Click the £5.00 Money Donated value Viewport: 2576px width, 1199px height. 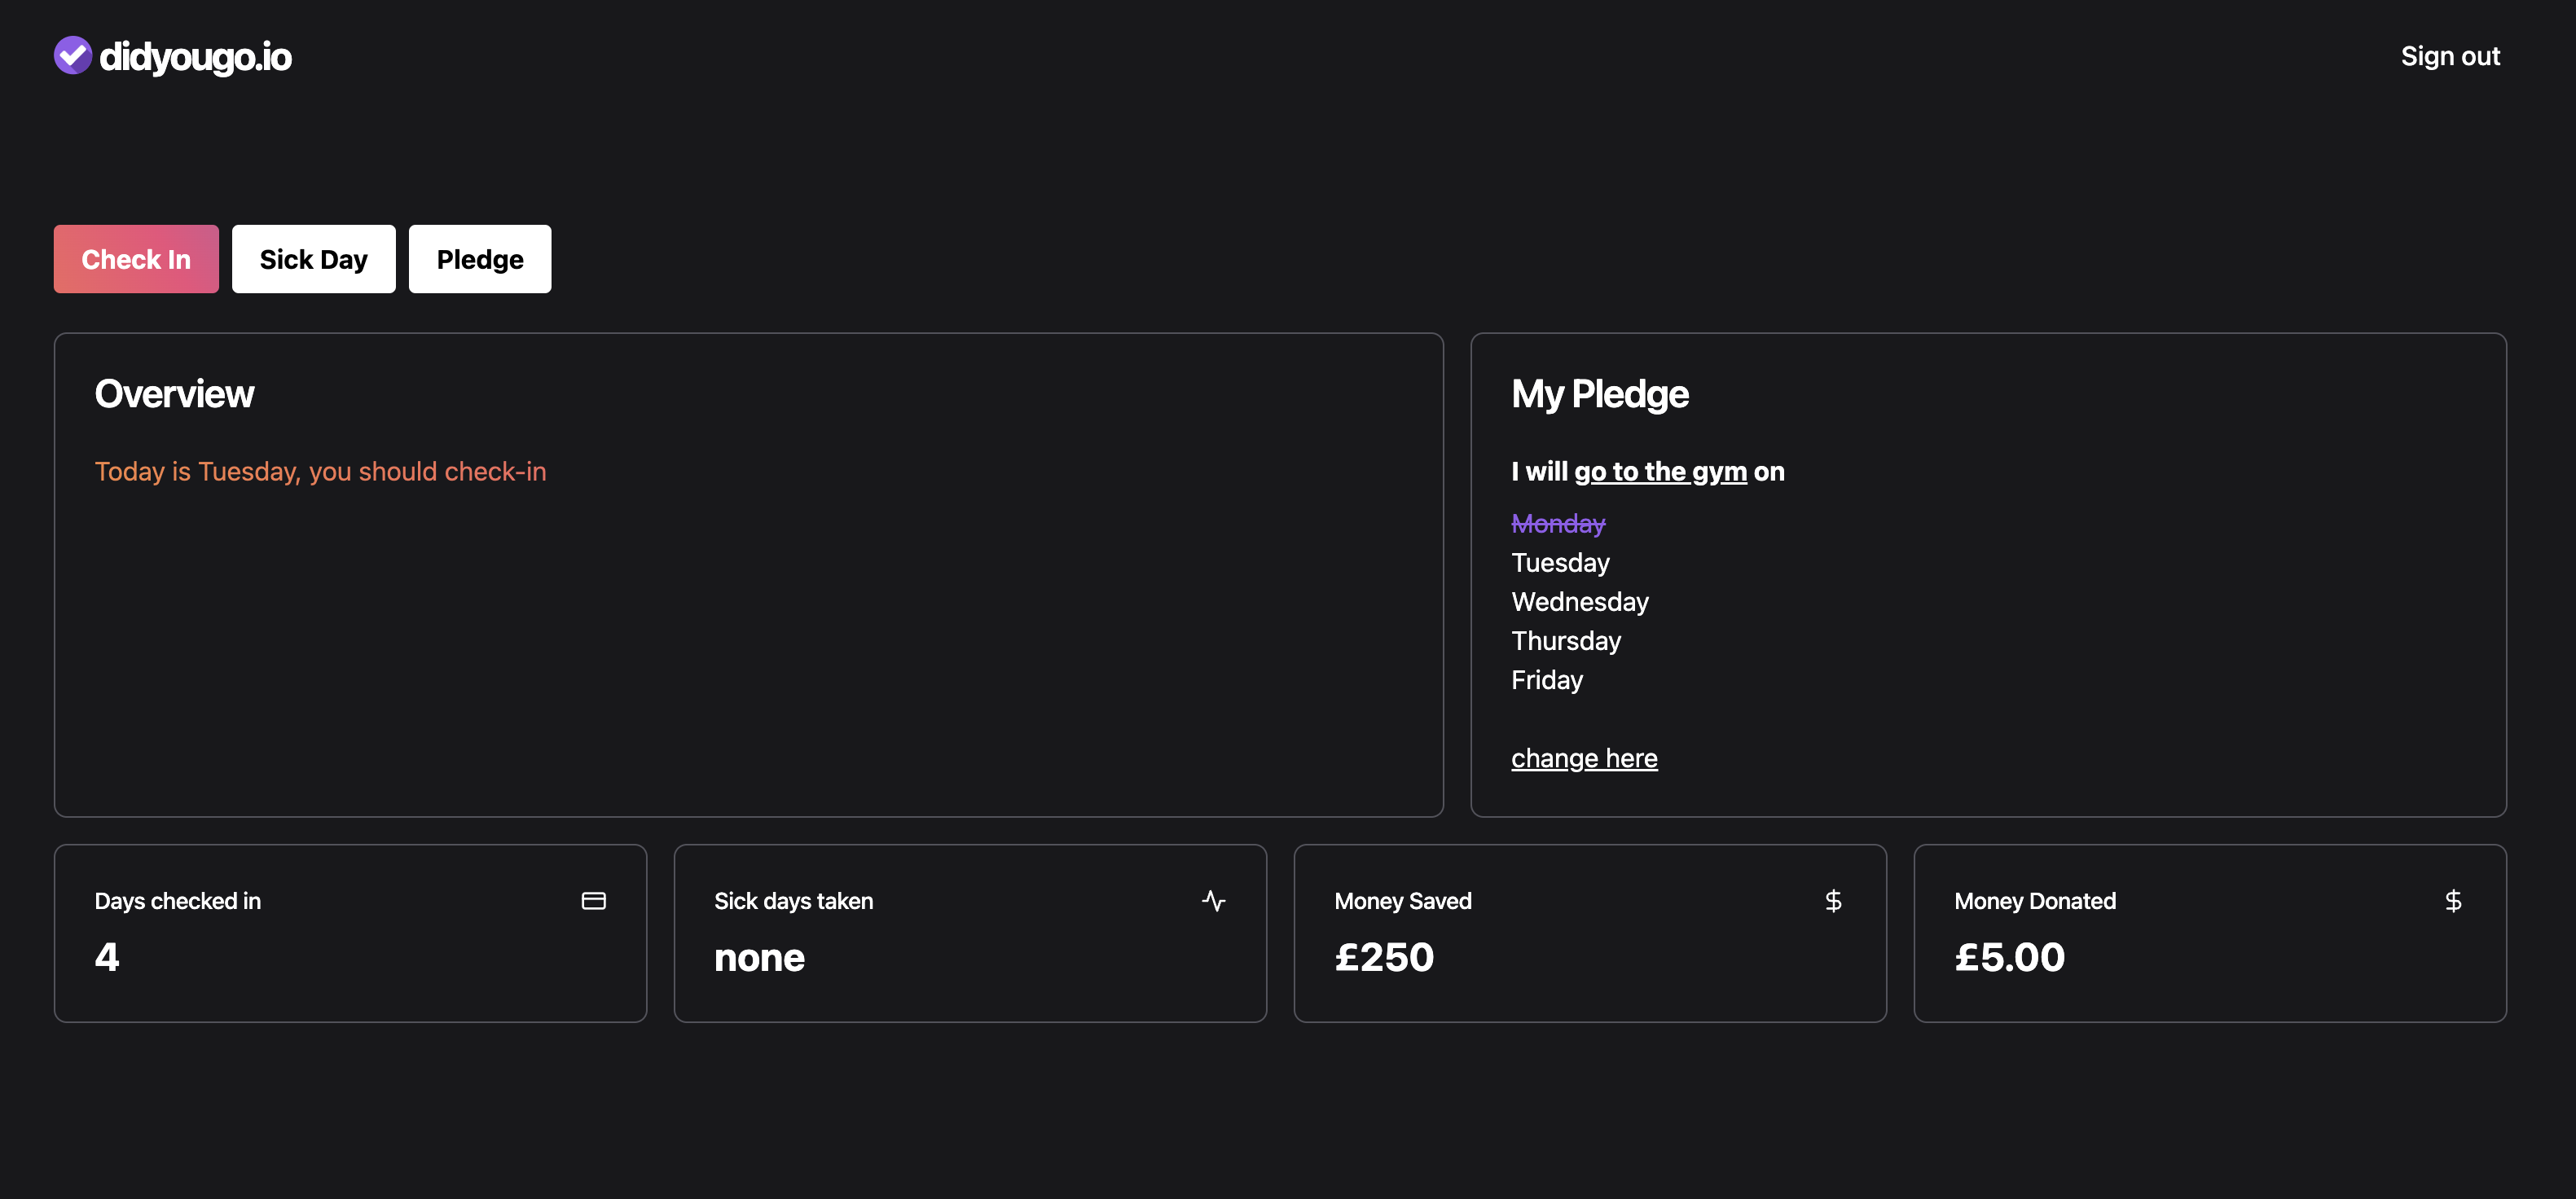tap(2009, 957)
